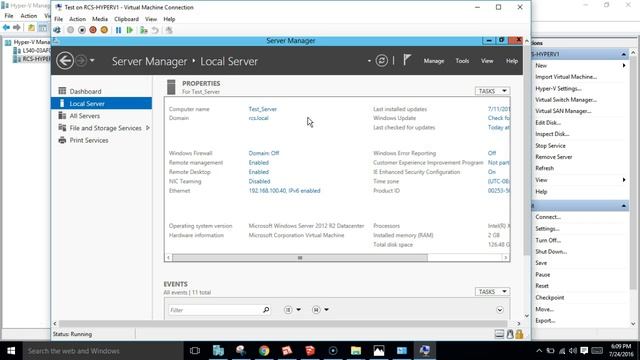Viewport: 640px width, 360px height.
Task: Click the Windows Start button
Action: point(11,351)
